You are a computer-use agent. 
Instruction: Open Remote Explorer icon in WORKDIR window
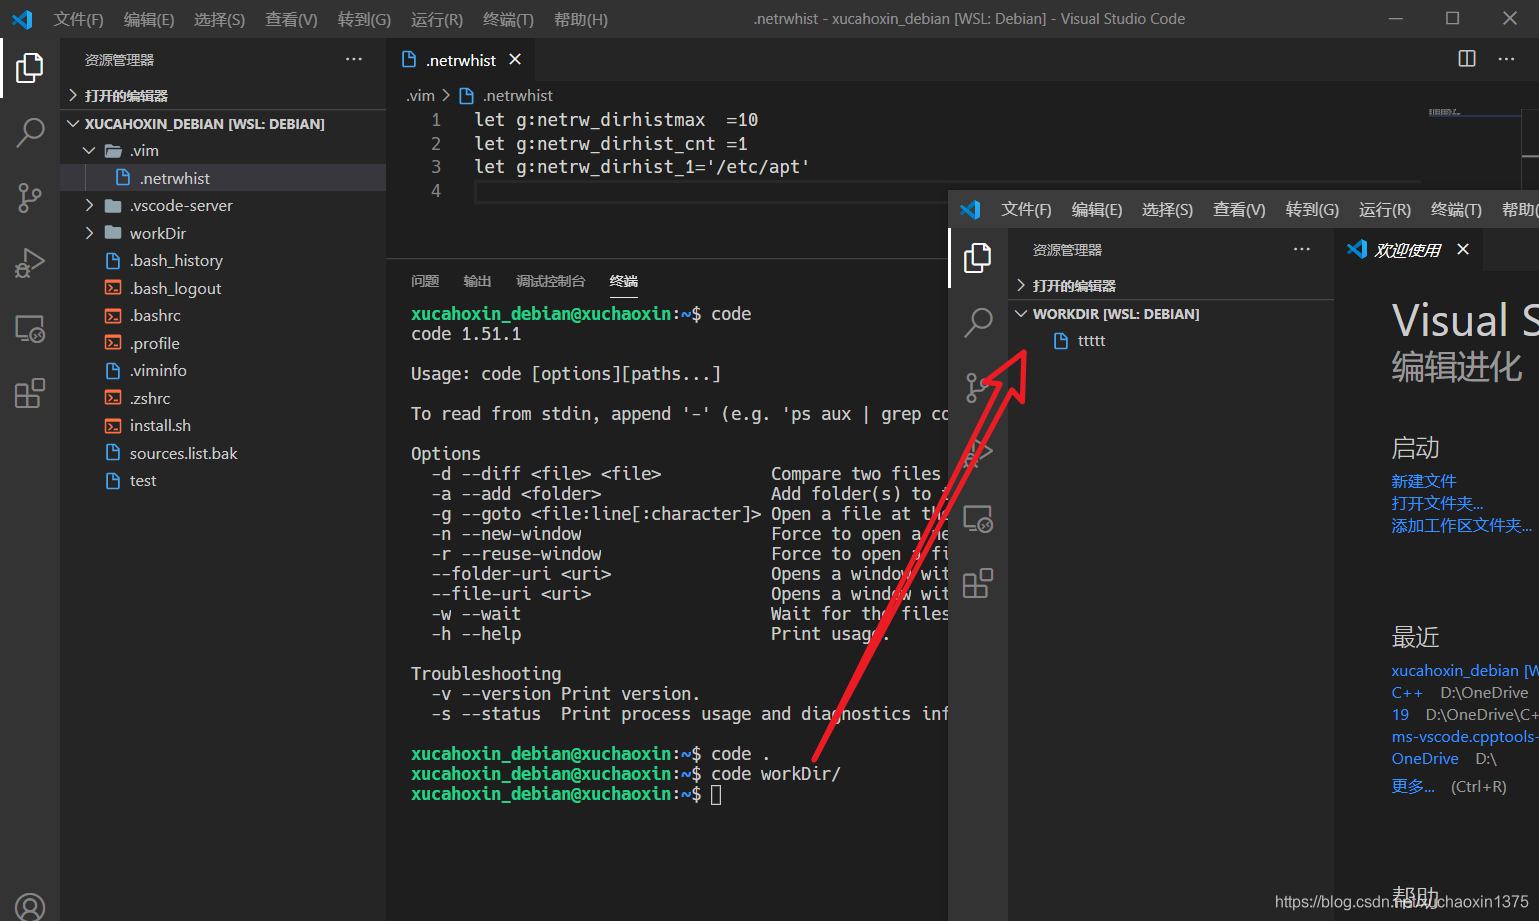click(x=977, y=519)
